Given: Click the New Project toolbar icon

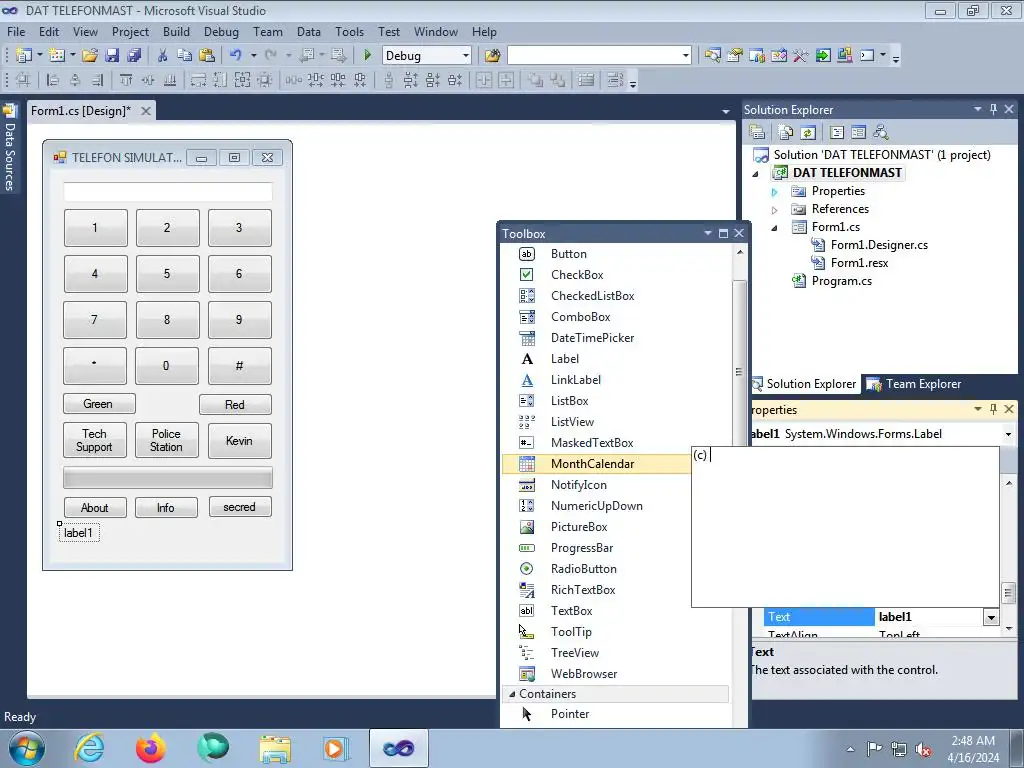Looking at the screenshot, I should pyautogui.click(x=24, y=56).
